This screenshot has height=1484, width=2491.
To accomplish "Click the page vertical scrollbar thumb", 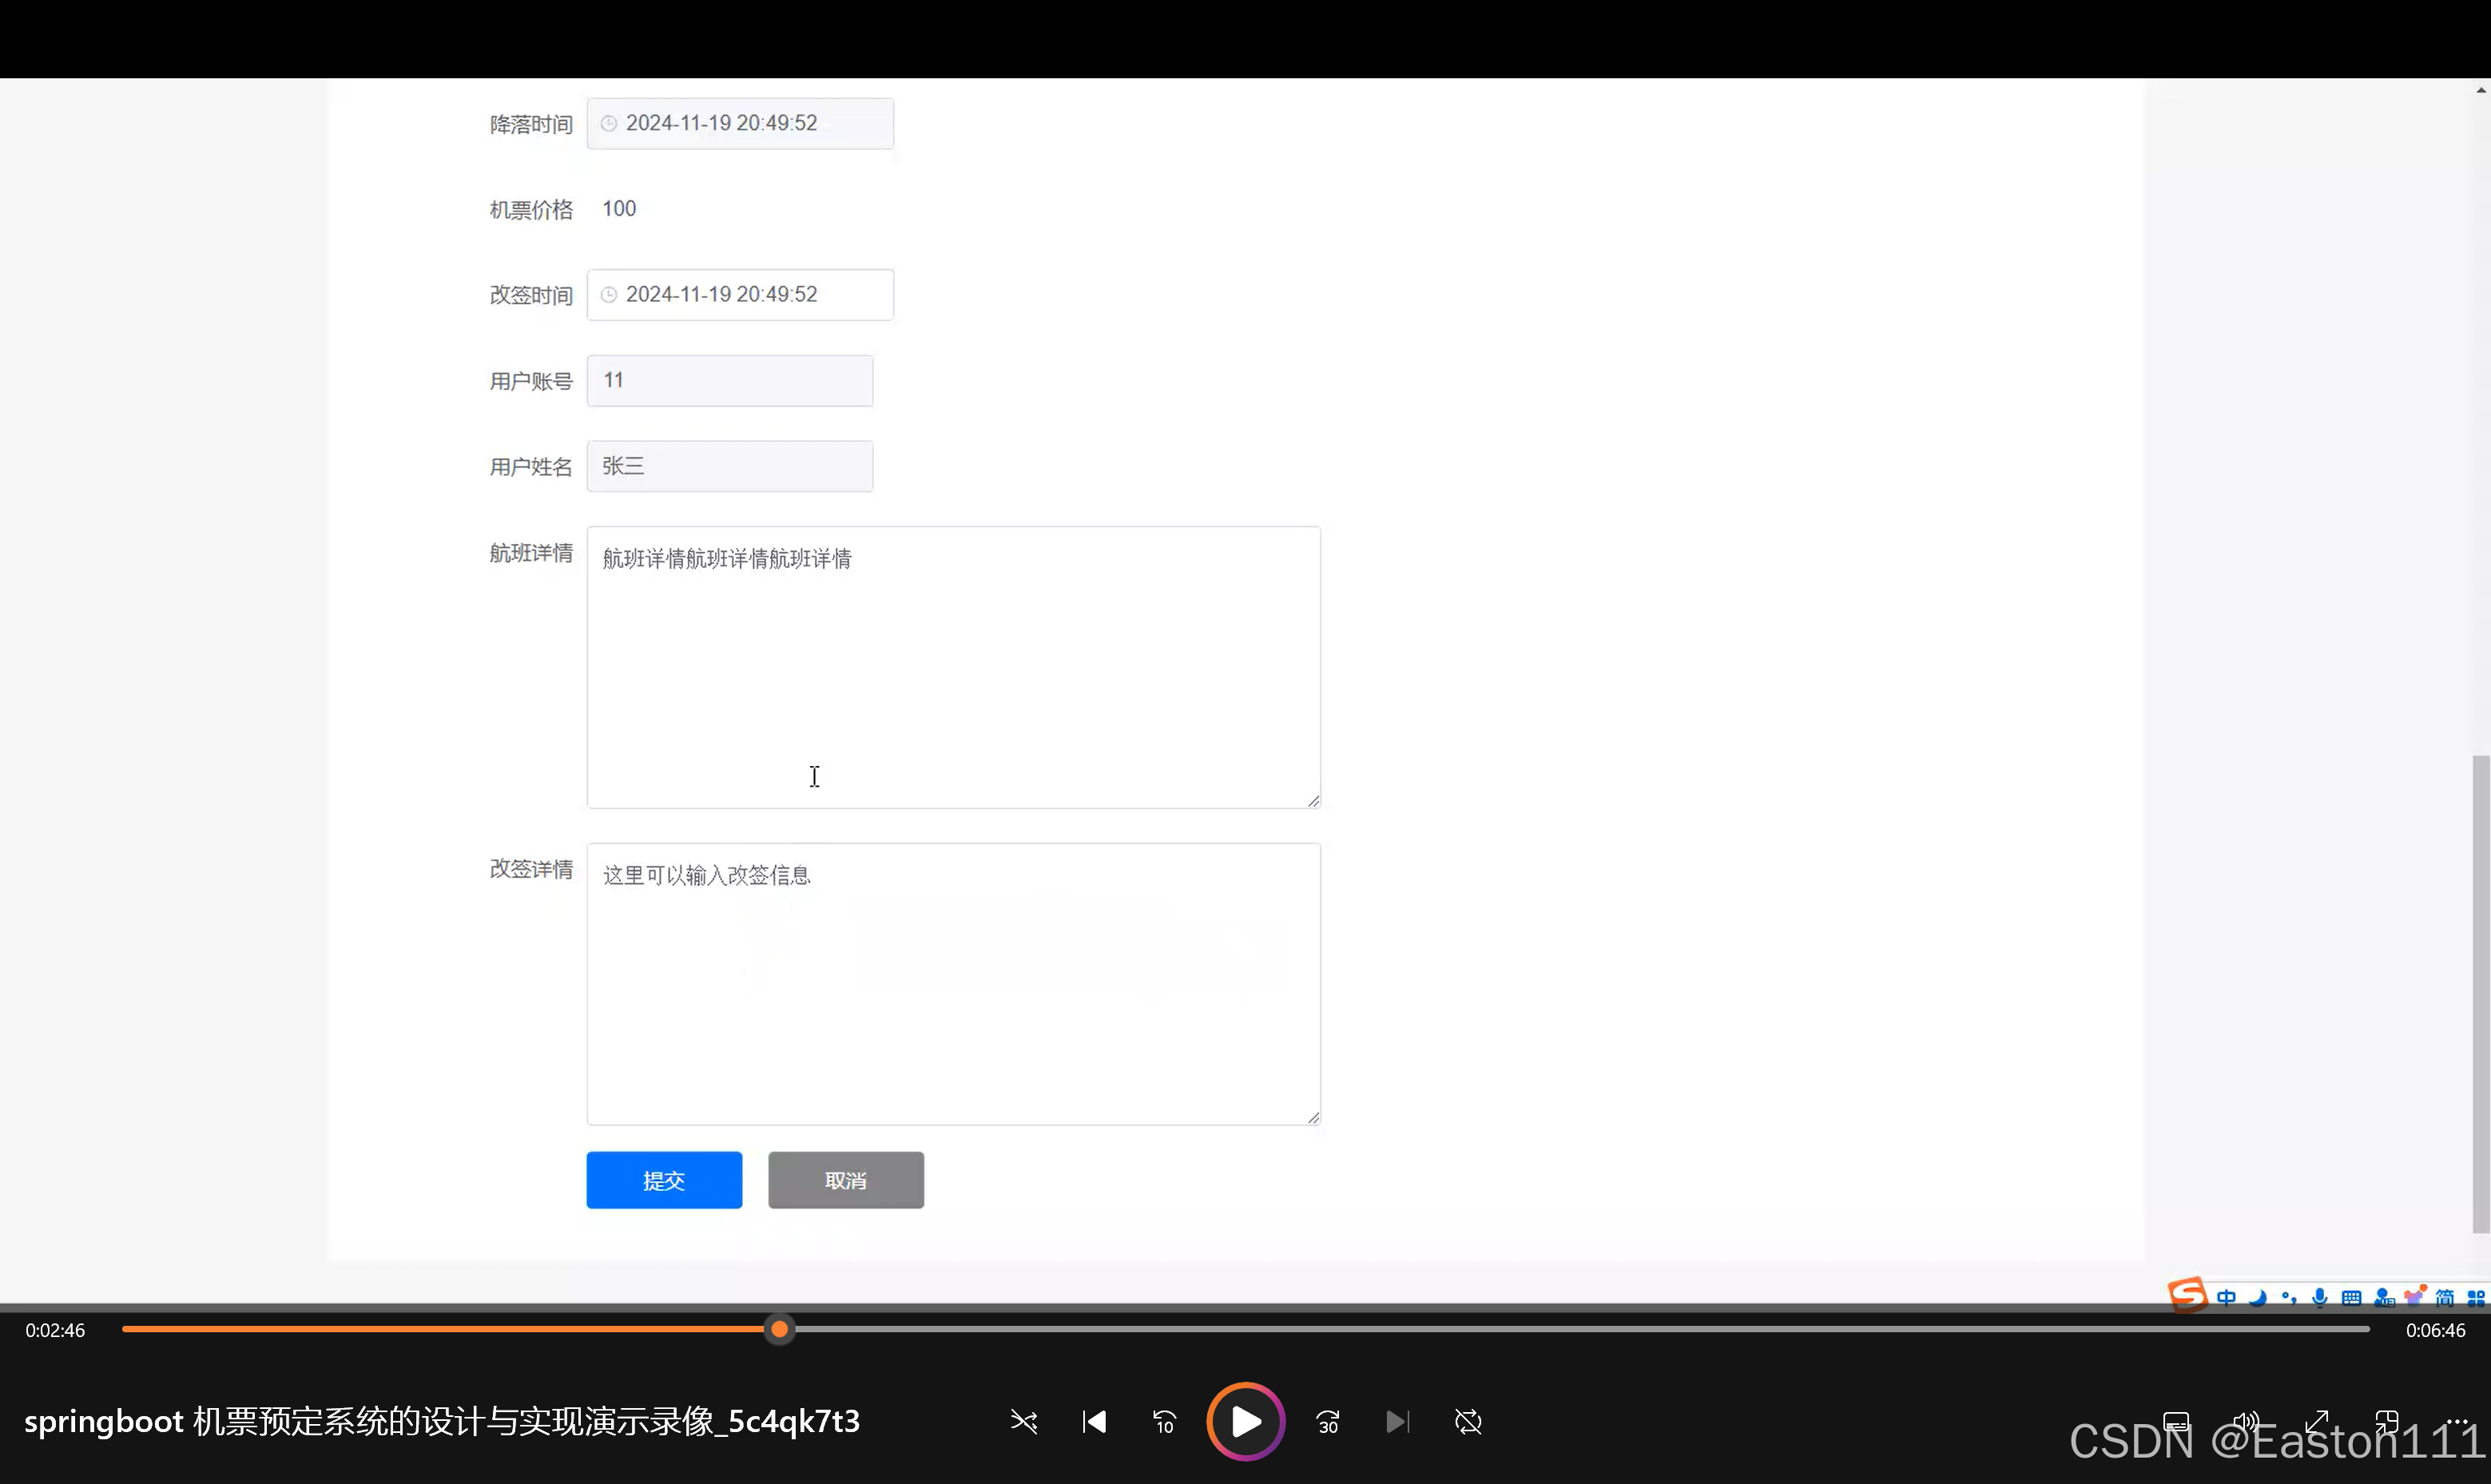I will [x=2481, y=994].
